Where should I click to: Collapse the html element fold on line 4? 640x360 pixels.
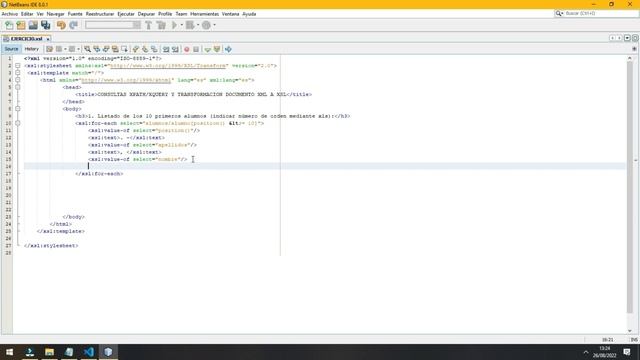point(18,80)
